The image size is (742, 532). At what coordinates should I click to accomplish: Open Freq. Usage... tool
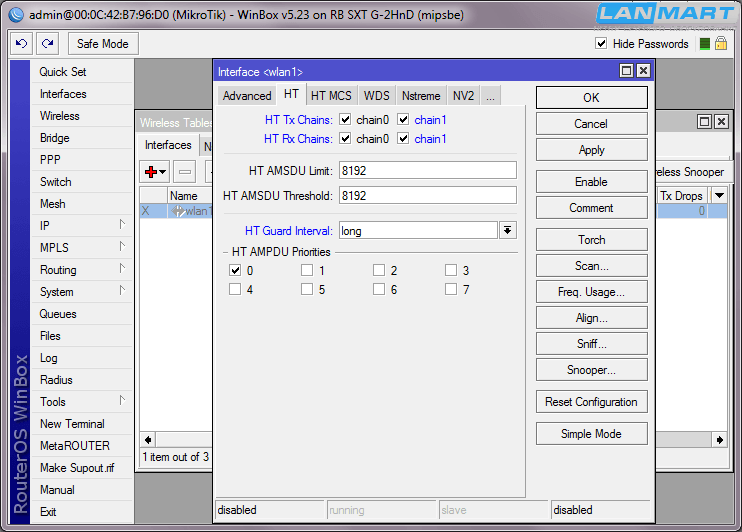(x=592, y=292)
